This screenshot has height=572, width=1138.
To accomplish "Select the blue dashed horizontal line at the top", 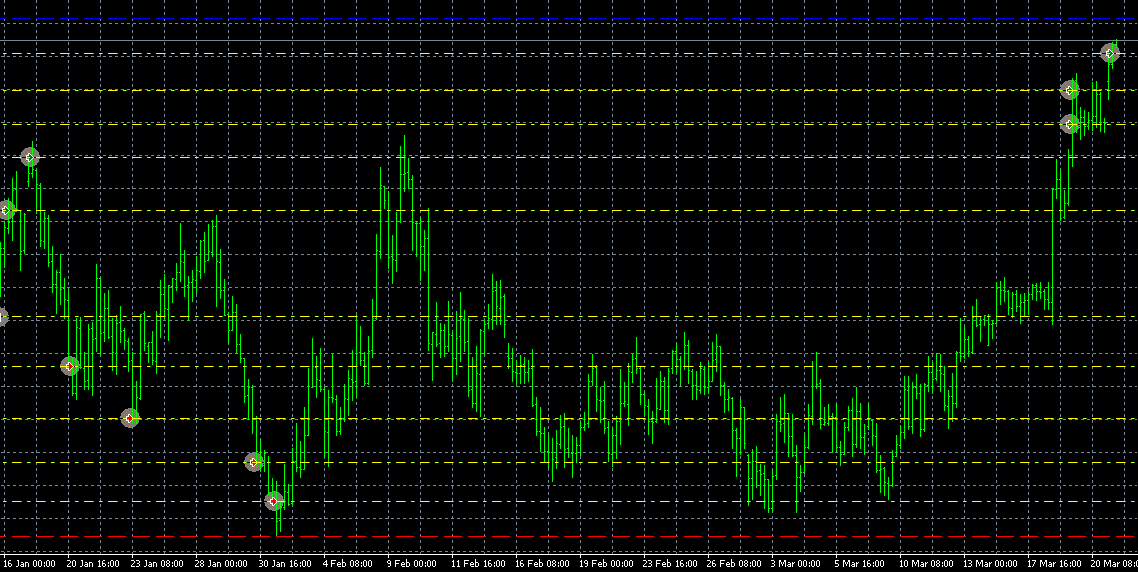I will 569,18.
